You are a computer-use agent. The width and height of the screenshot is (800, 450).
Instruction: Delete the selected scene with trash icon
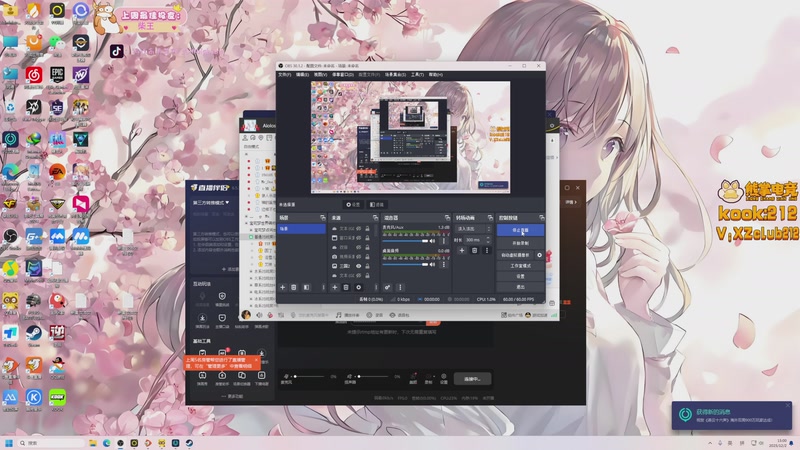294,287
